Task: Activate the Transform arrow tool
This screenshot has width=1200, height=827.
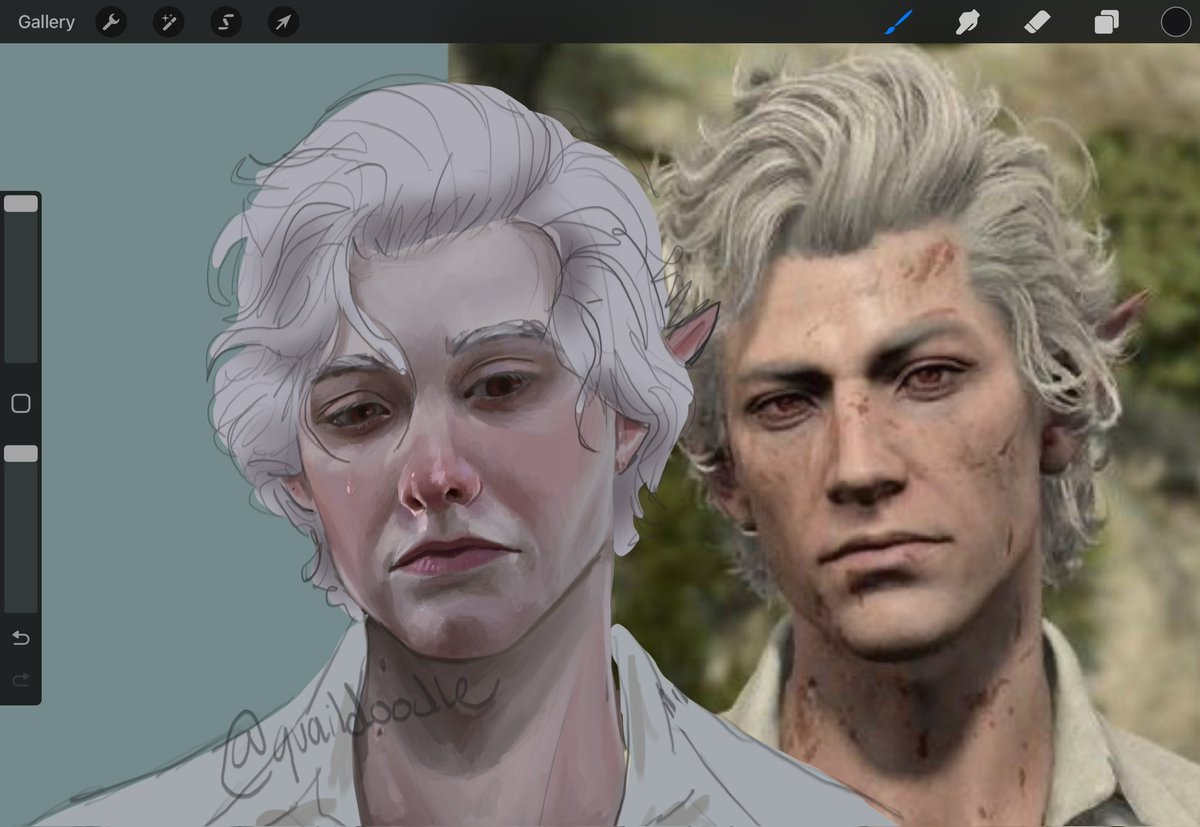Action: pyautogui.click(x=284, y=22)
